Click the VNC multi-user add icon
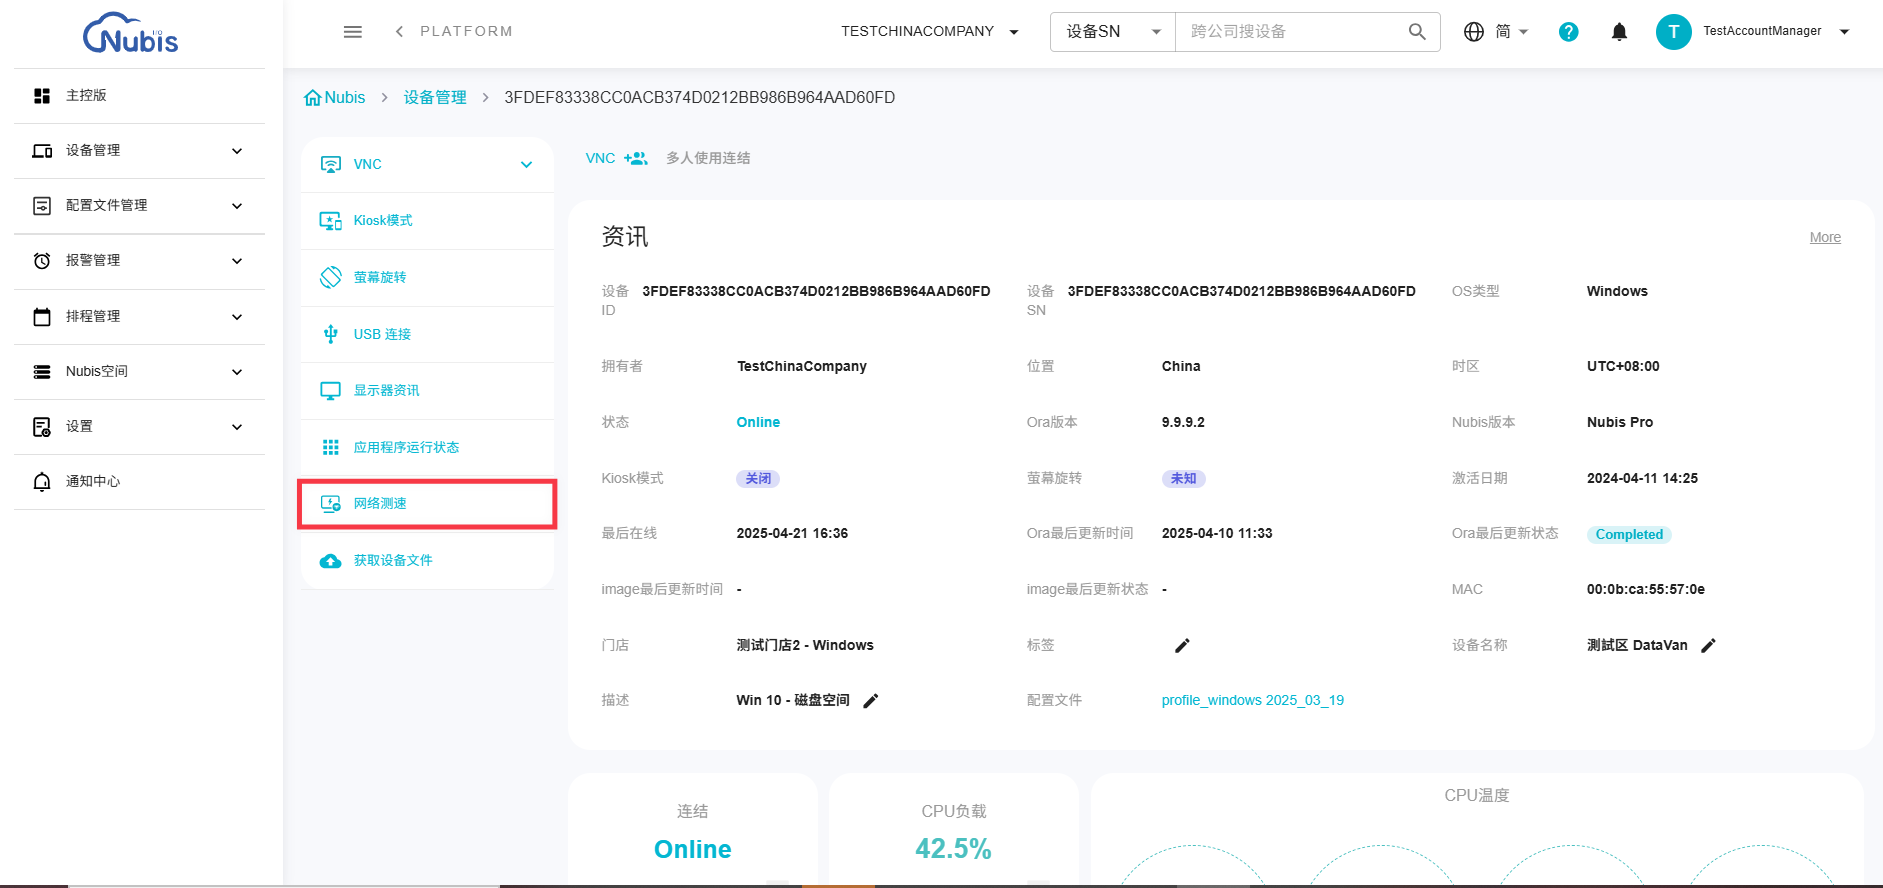Screen dimensions: 1883x888 636,158
